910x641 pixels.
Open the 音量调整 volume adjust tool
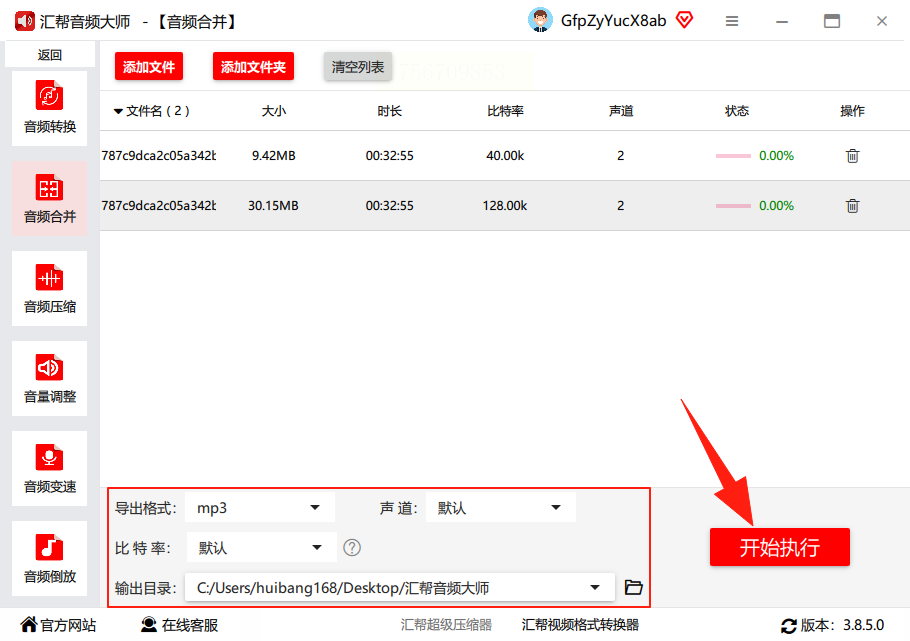click(49, 379)
